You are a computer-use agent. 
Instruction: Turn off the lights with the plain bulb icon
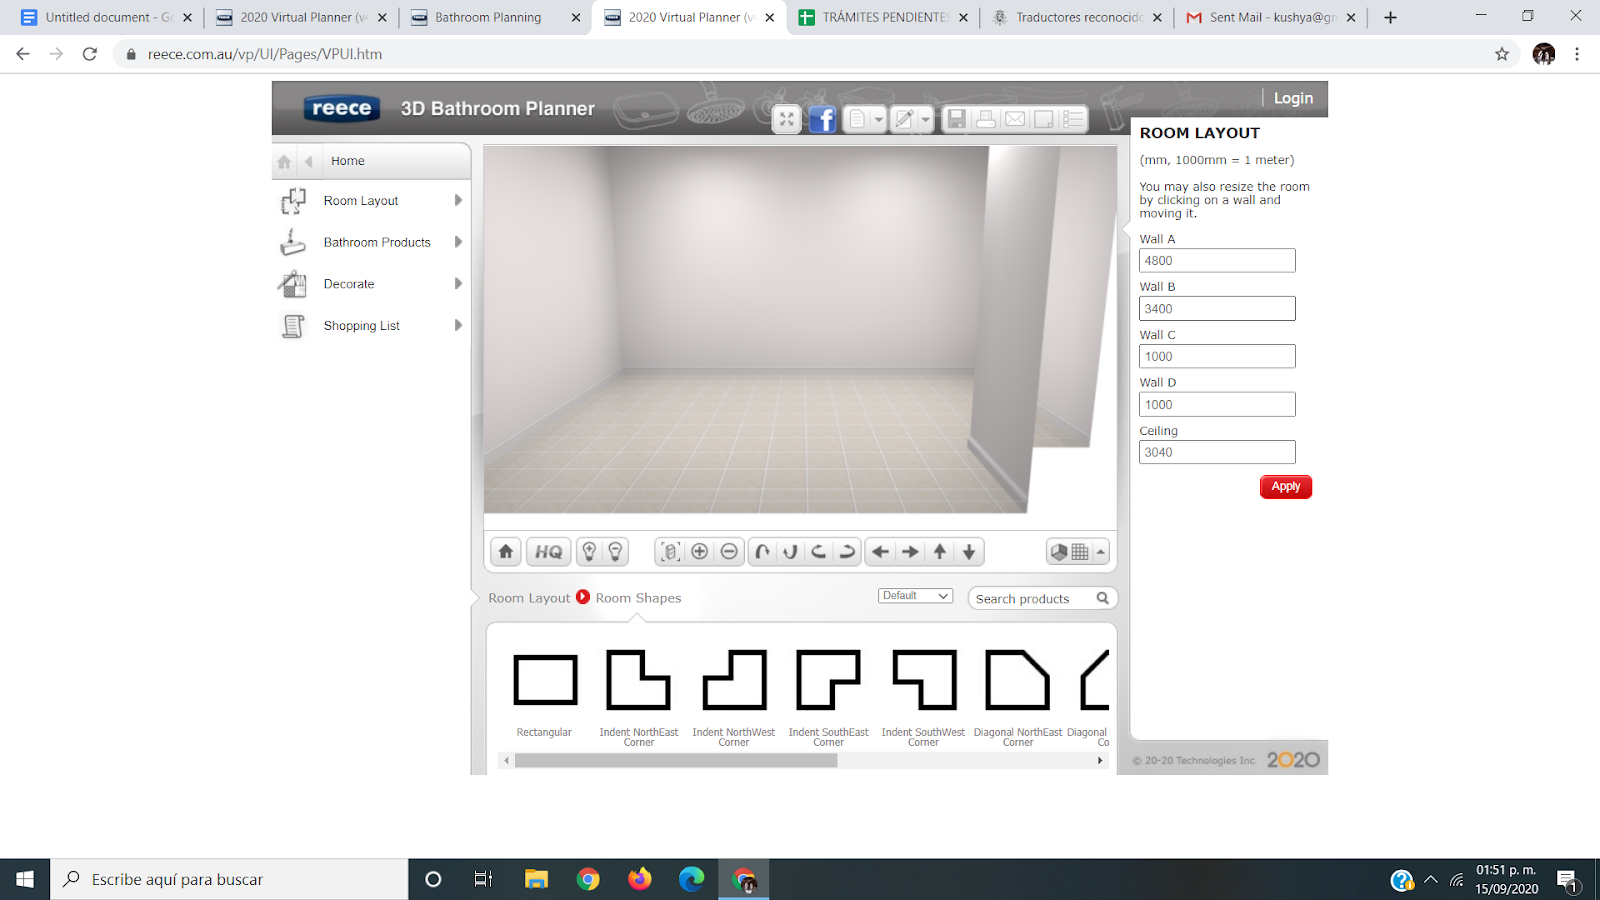(616, 552)
